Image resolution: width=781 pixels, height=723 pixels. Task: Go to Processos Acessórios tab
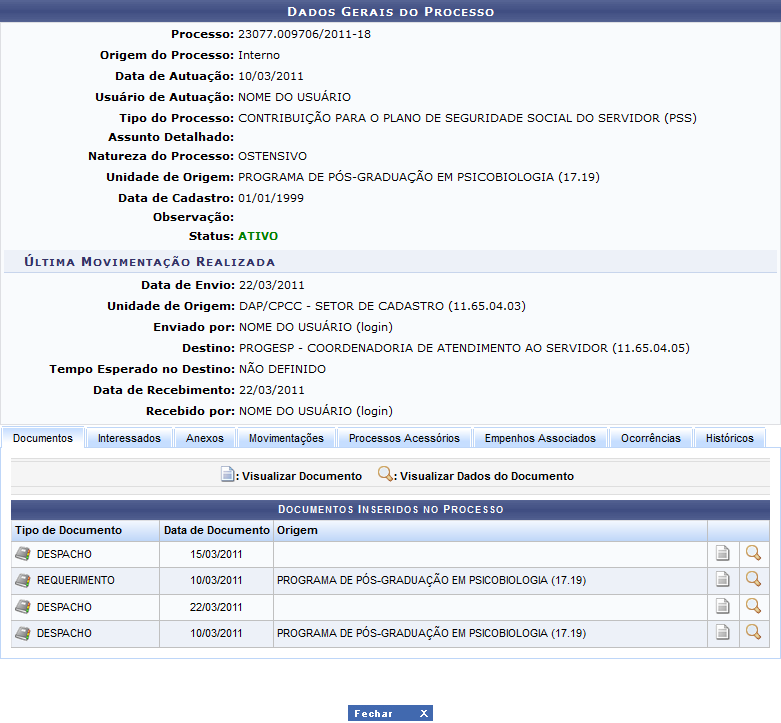[x=404, y=438]
